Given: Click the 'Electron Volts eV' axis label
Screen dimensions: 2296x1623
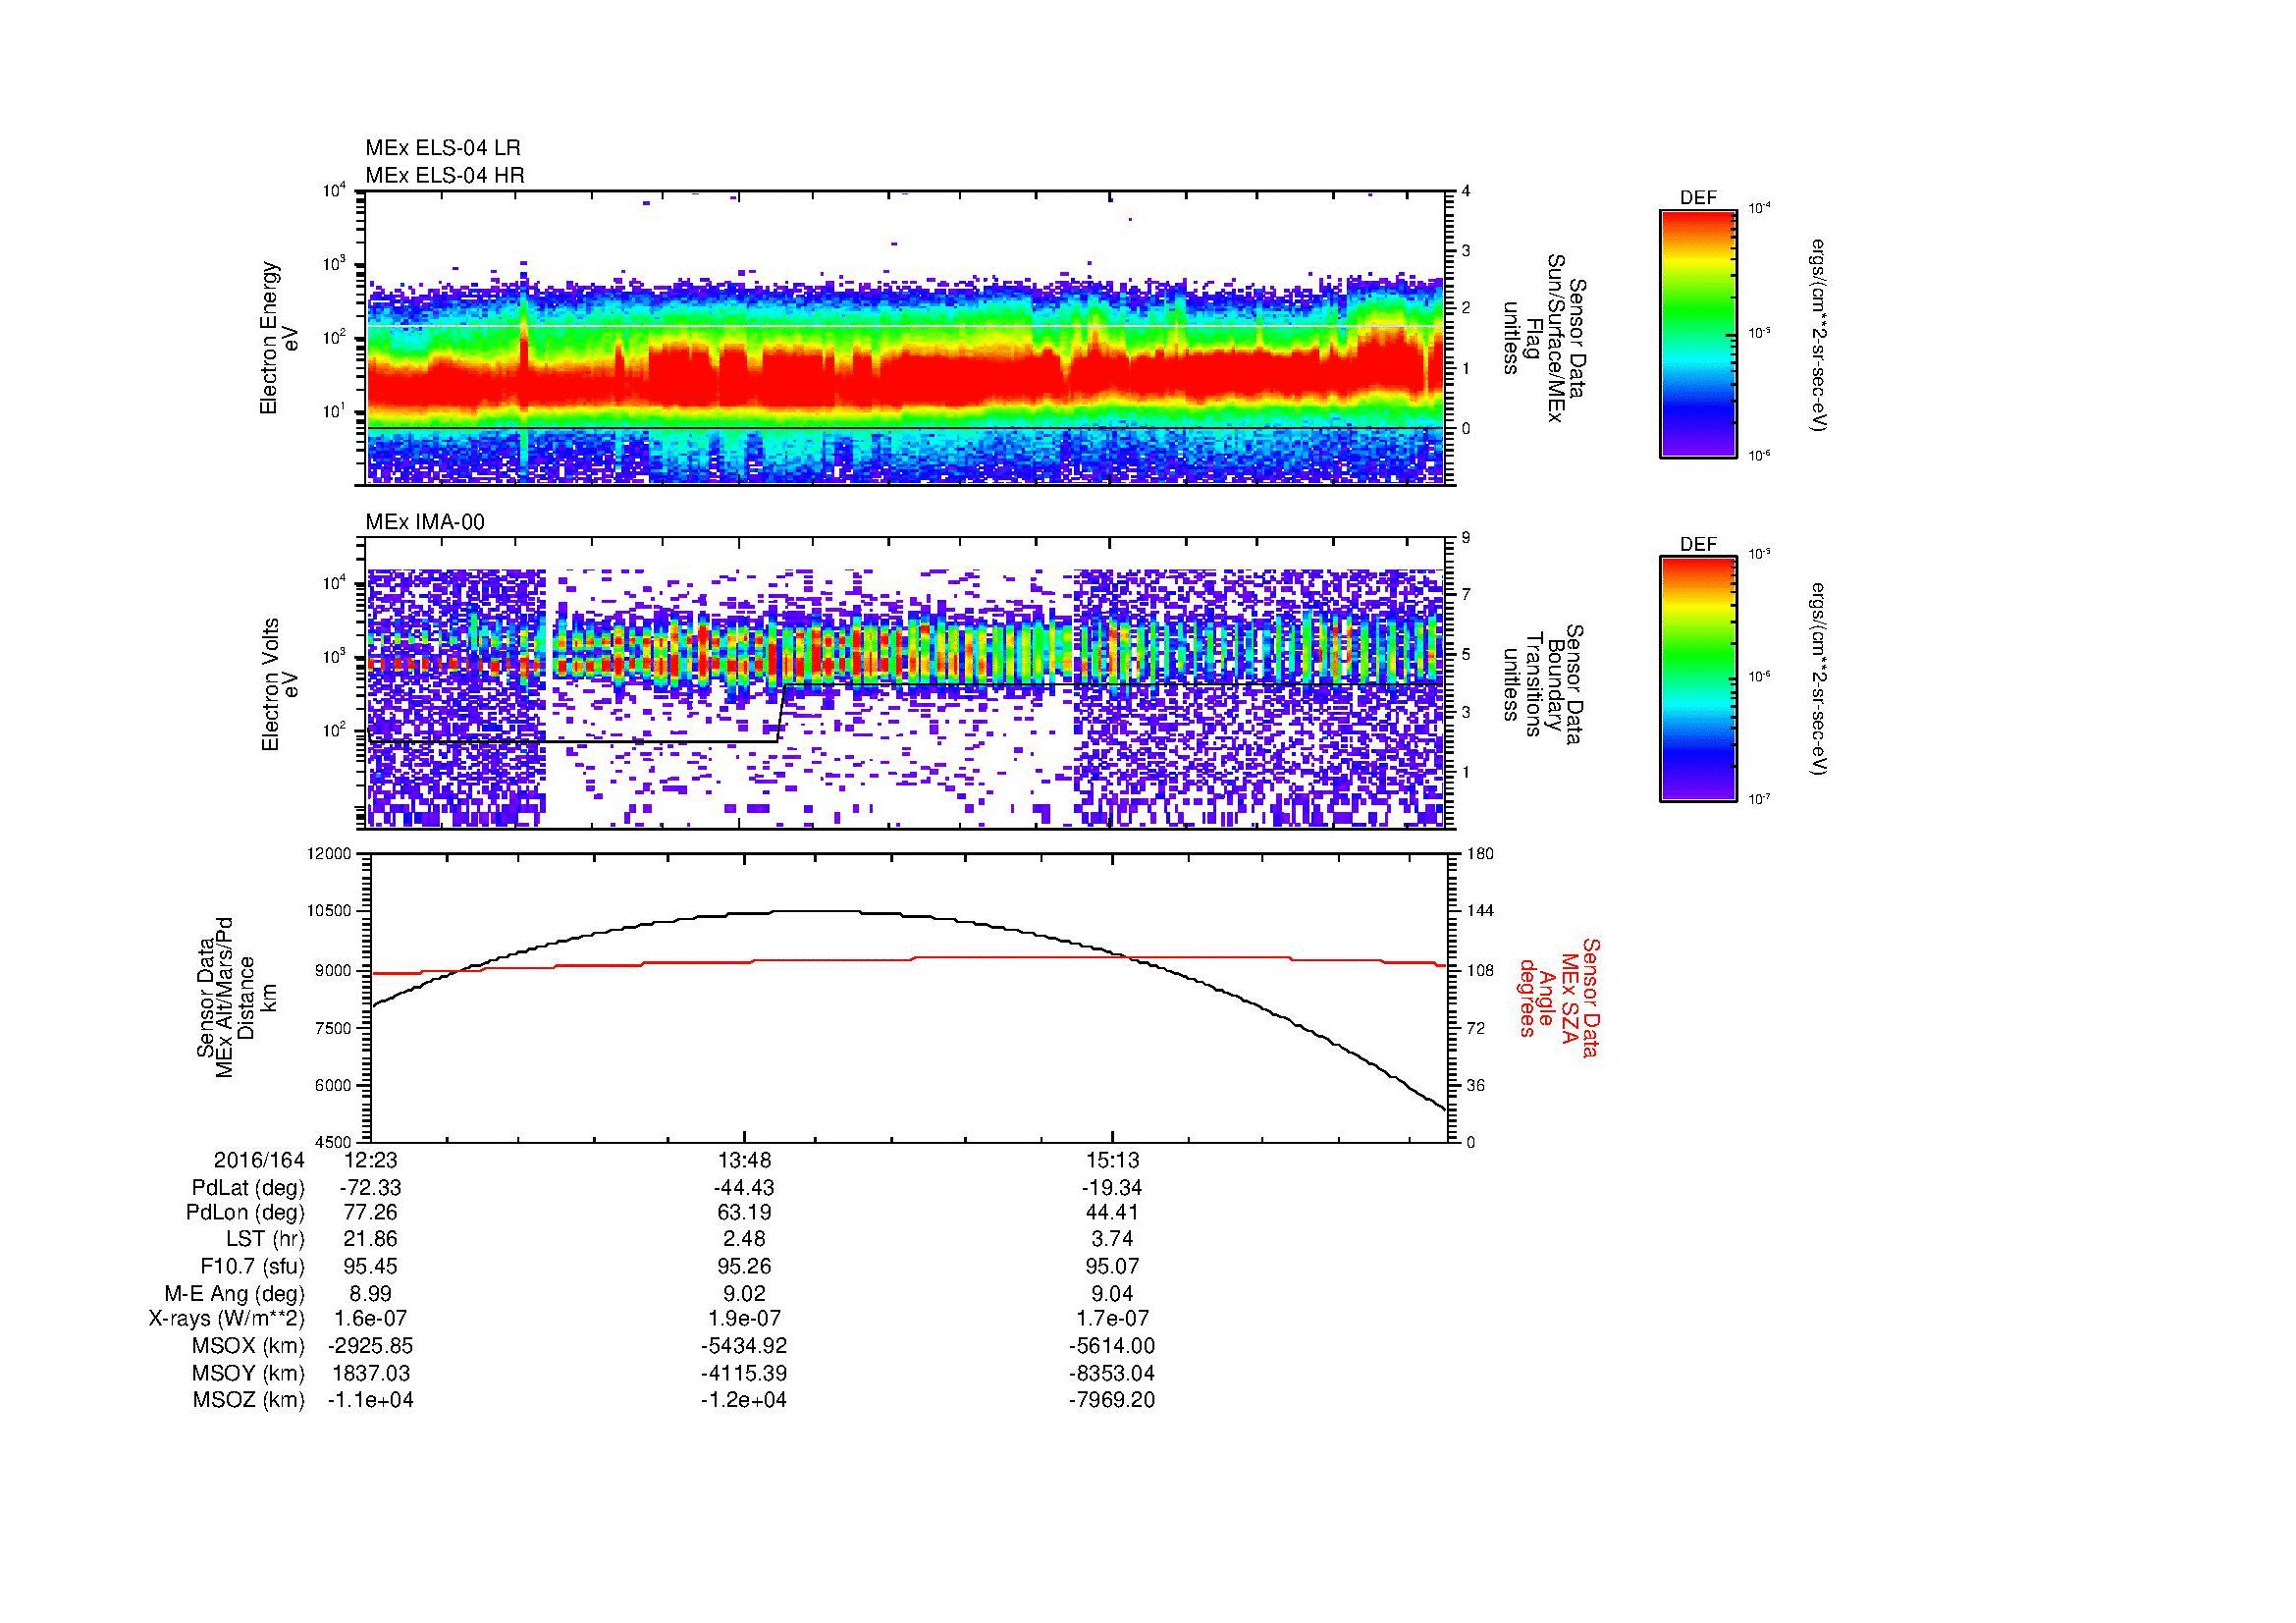Looking at the screenshot, I should [x=279, y=684].
